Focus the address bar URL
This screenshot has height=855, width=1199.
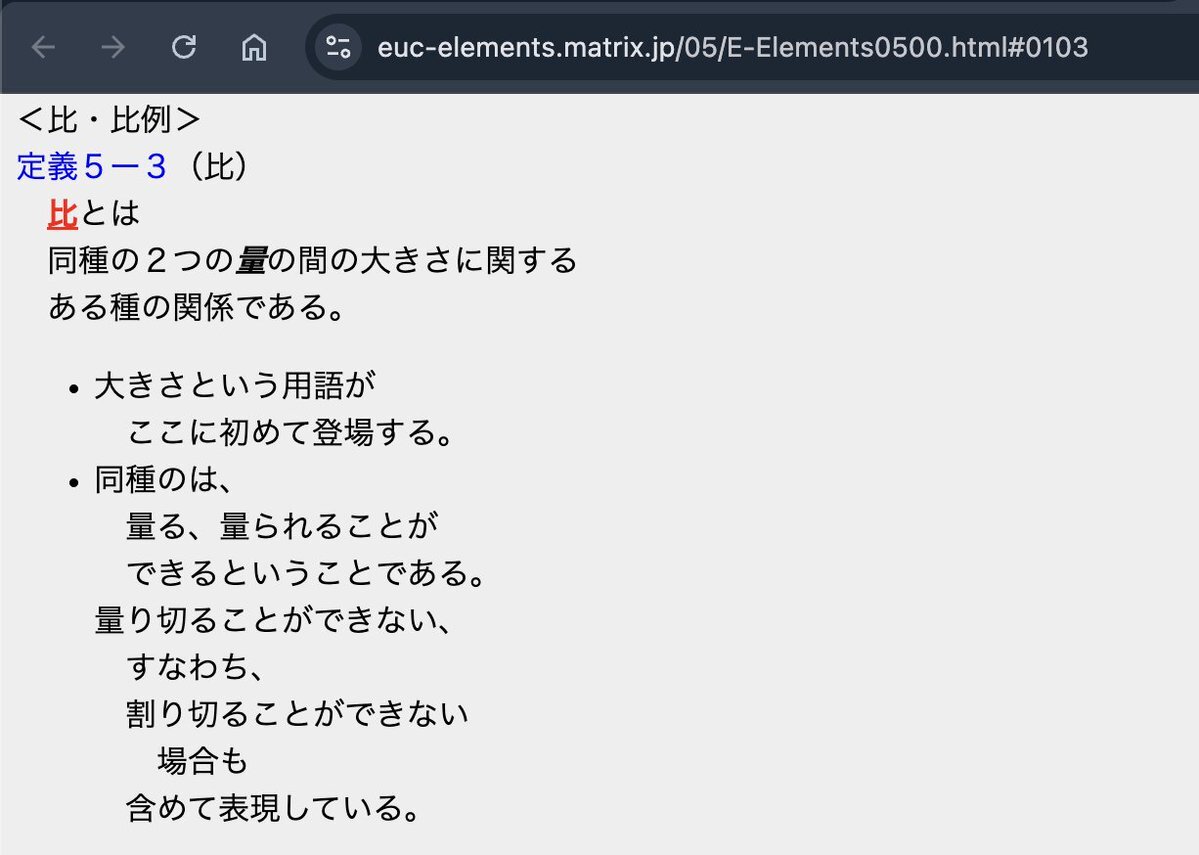tap(732, 47)
